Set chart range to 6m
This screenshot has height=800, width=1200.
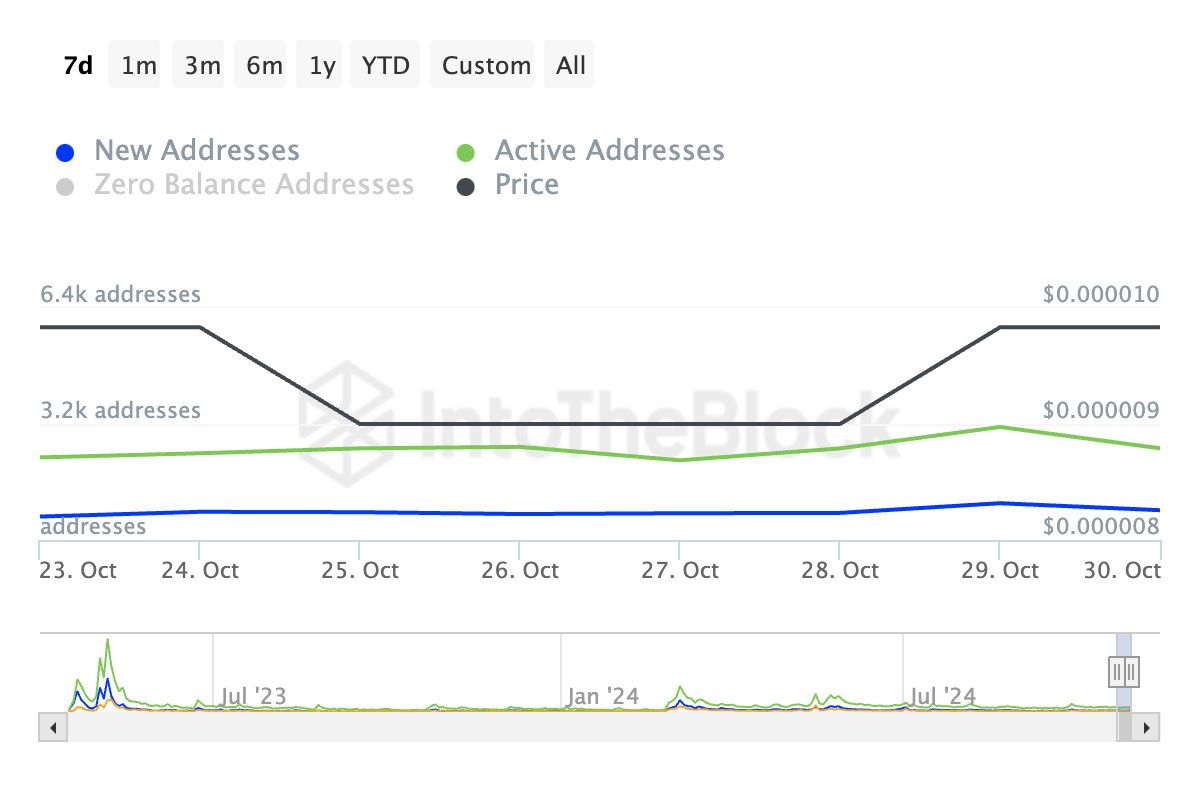(x=264, y=66)
